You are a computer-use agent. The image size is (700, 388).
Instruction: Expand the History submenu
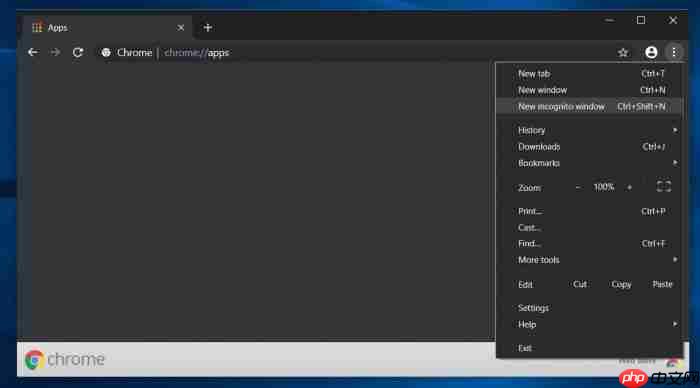point(589,130)
